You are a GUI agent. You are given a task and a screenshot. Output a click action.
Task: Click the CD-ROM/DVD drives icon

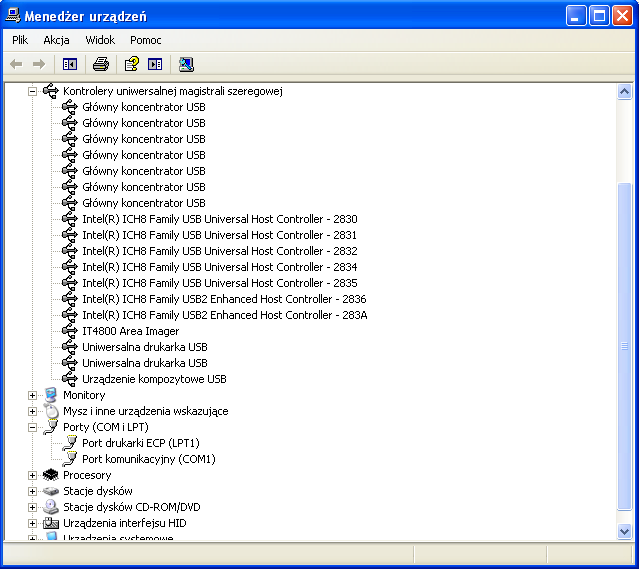[x=51, y=507]
